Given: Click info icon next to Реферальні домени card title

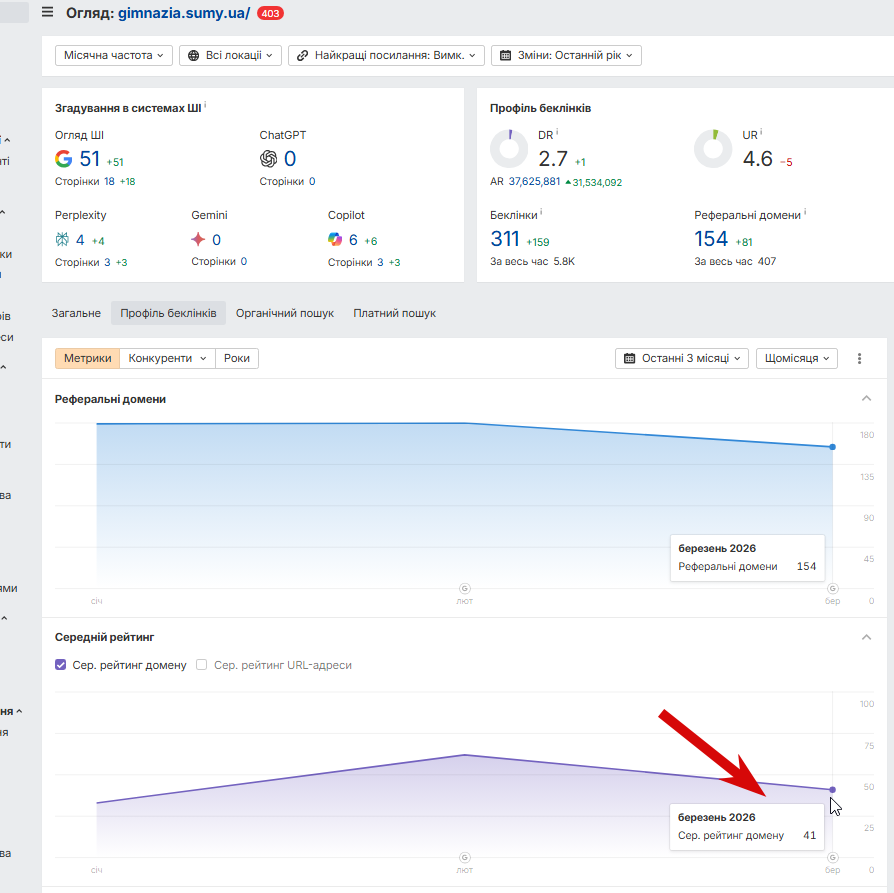Looking at the screenshot, I should (x=805, y=212).
